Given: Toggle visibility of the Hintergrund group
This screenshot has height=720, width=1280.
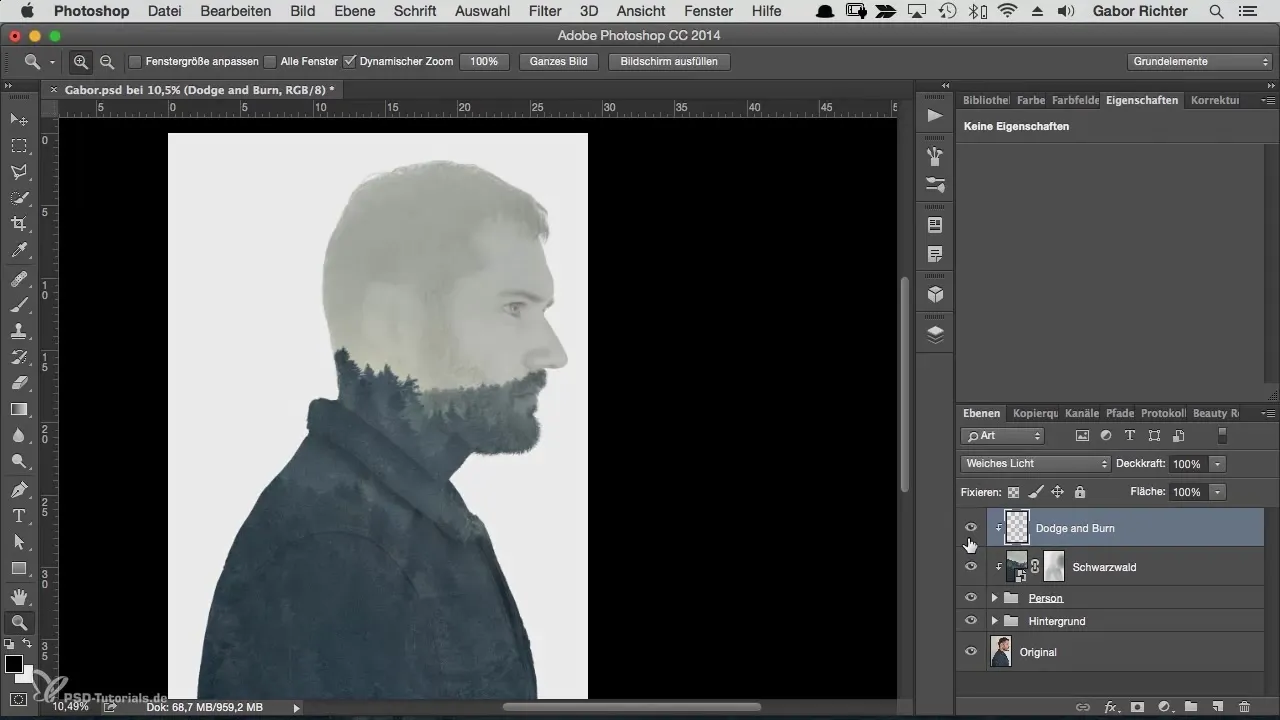Looking at the screenshot, I should click(970, 621).
